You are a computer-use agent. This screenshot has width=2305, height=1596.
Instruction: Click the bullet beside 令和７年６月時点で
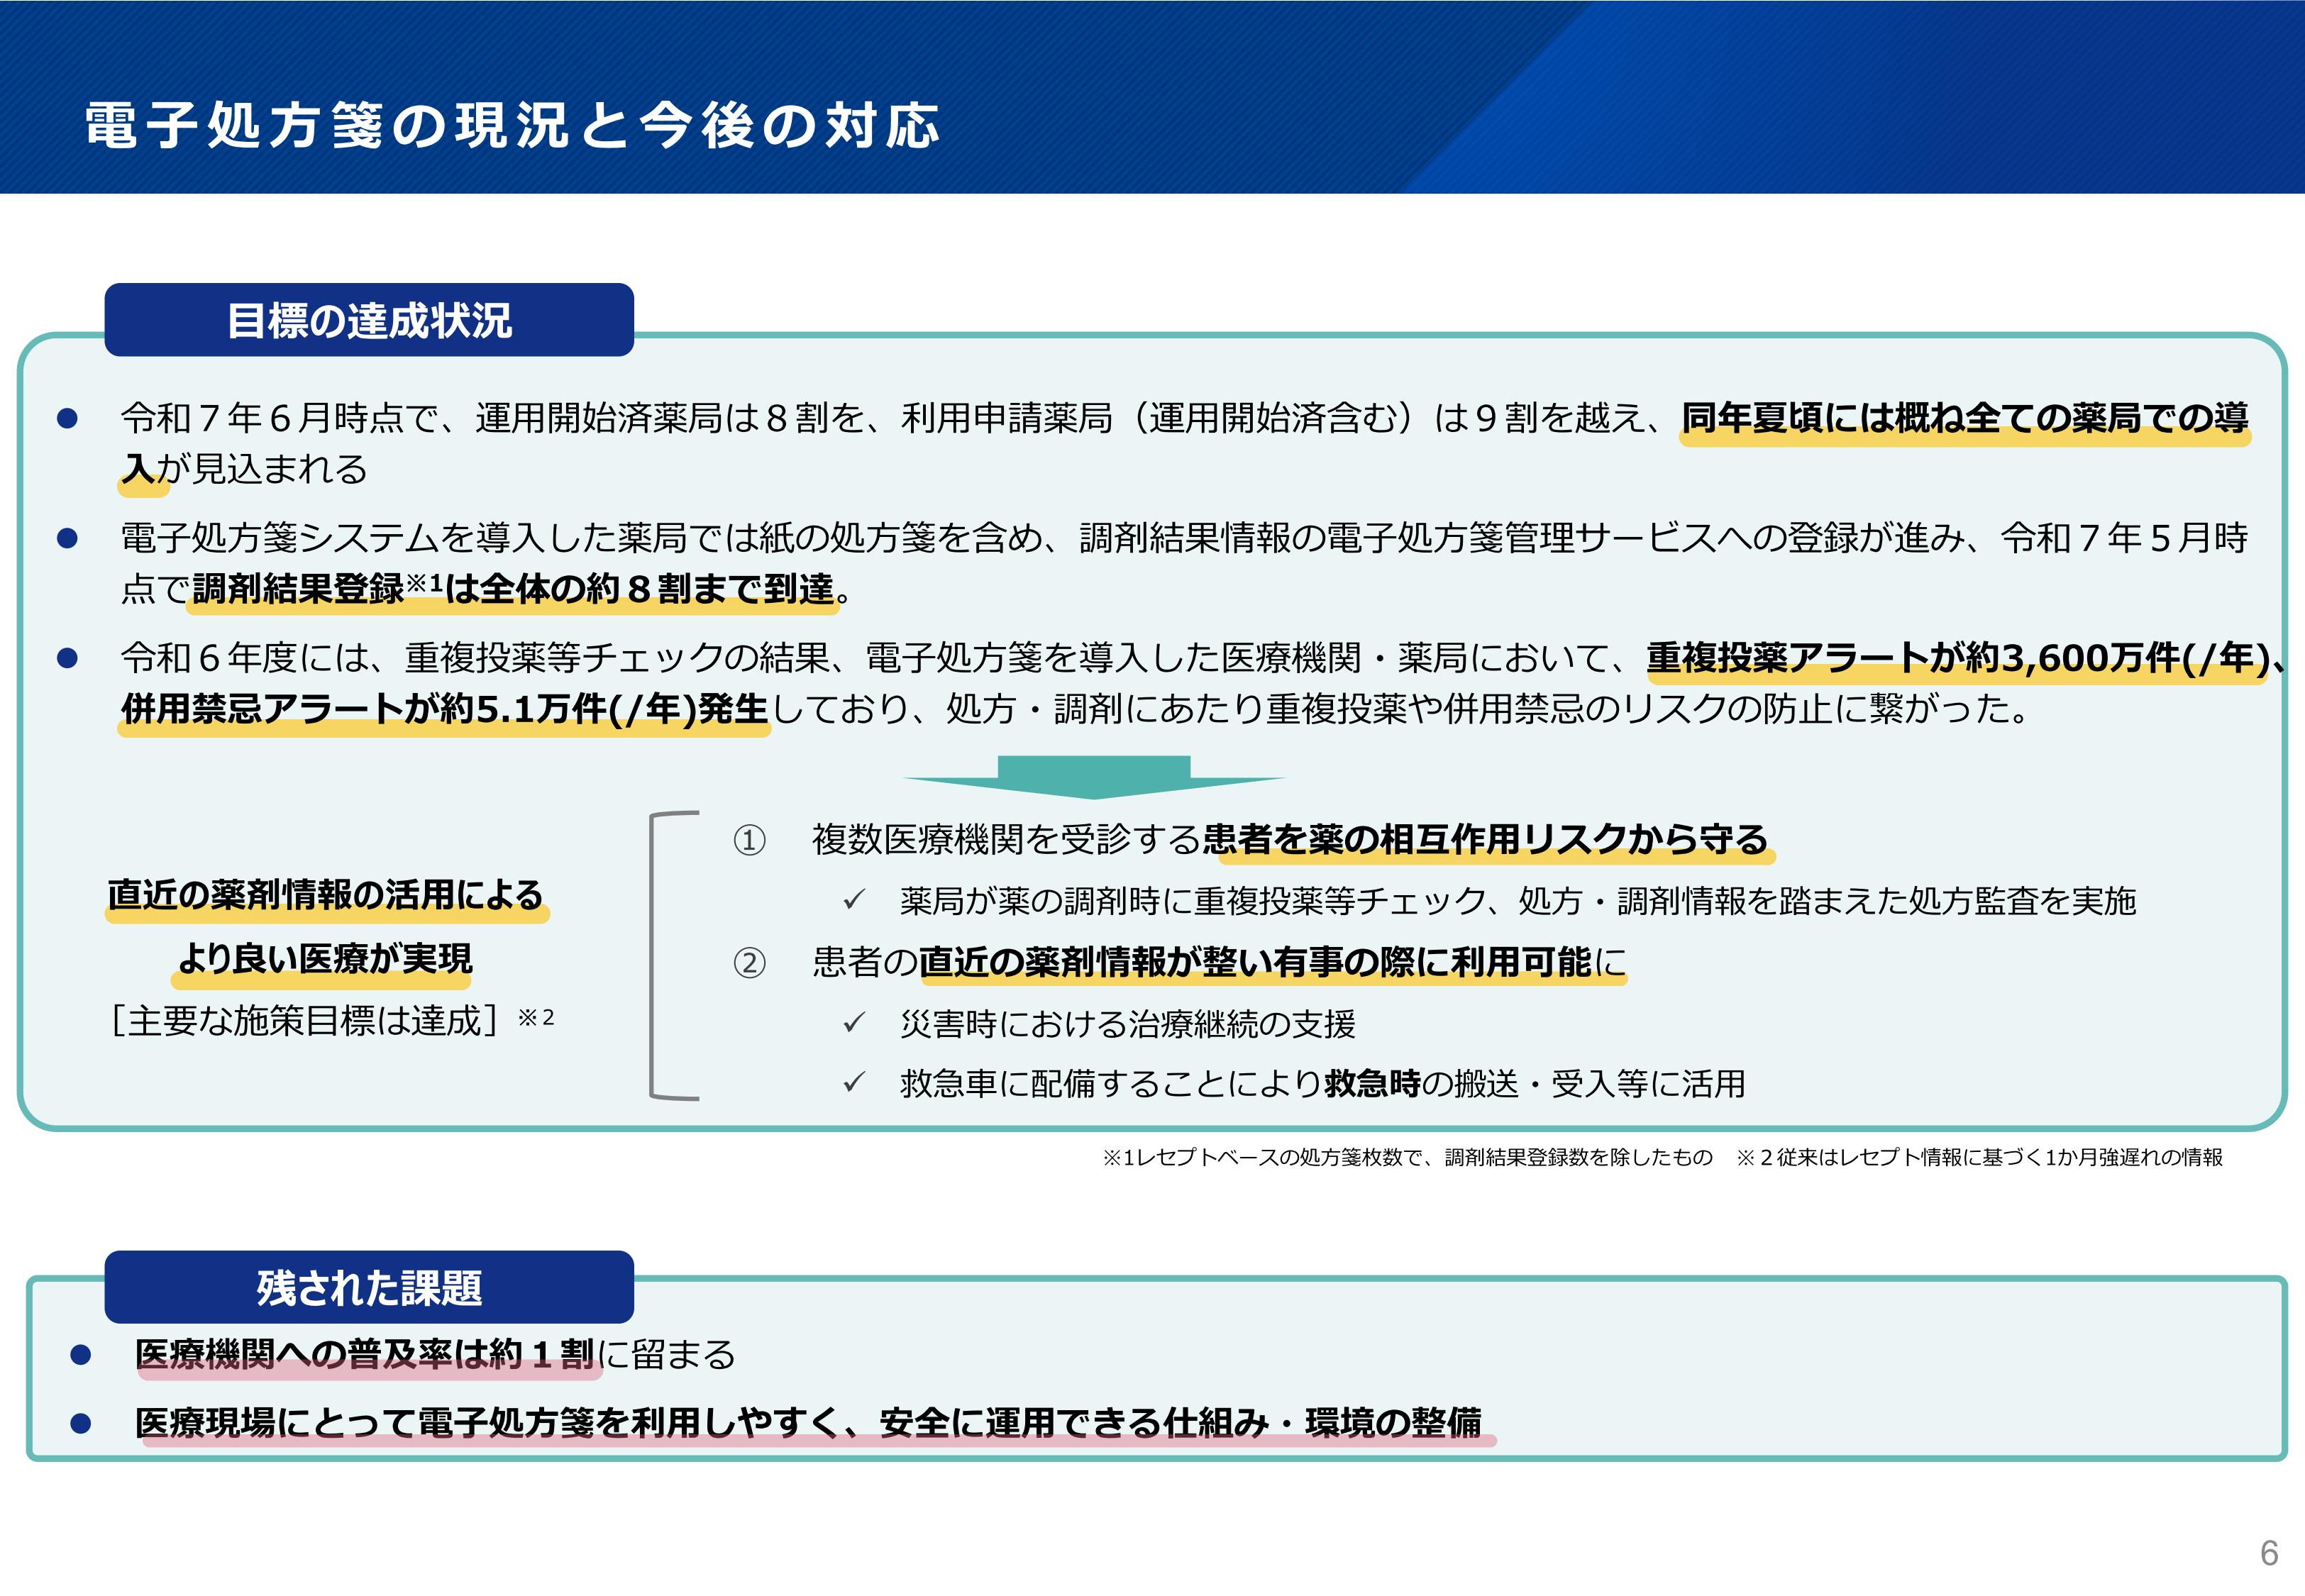[x=68, y=418]
